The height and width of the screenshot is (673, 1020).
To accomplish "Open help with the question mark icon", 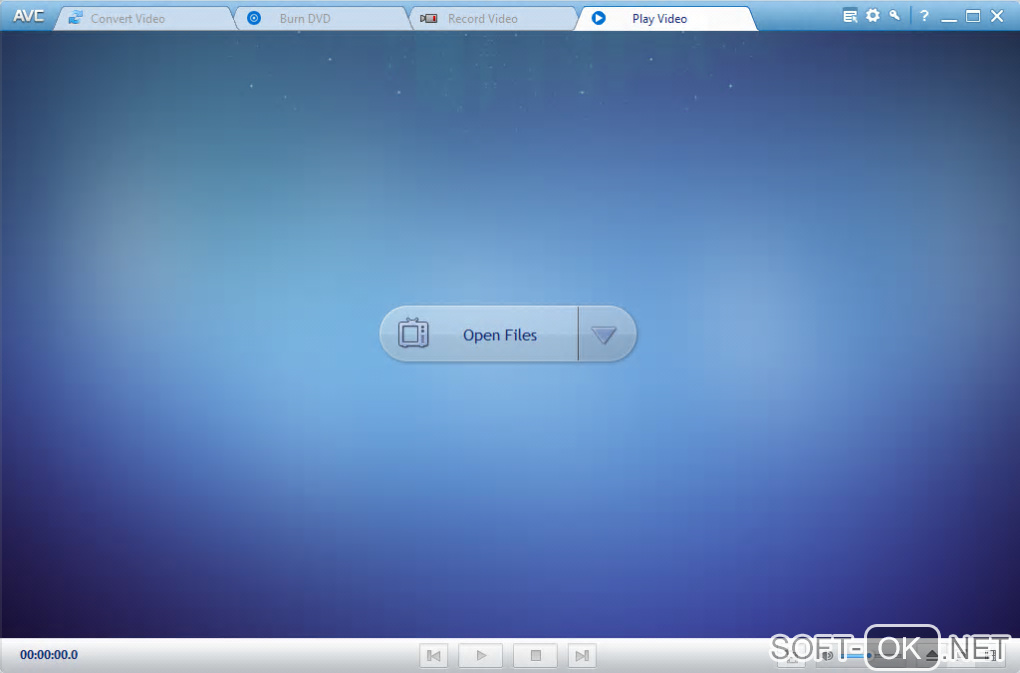I will coord(924,16).
